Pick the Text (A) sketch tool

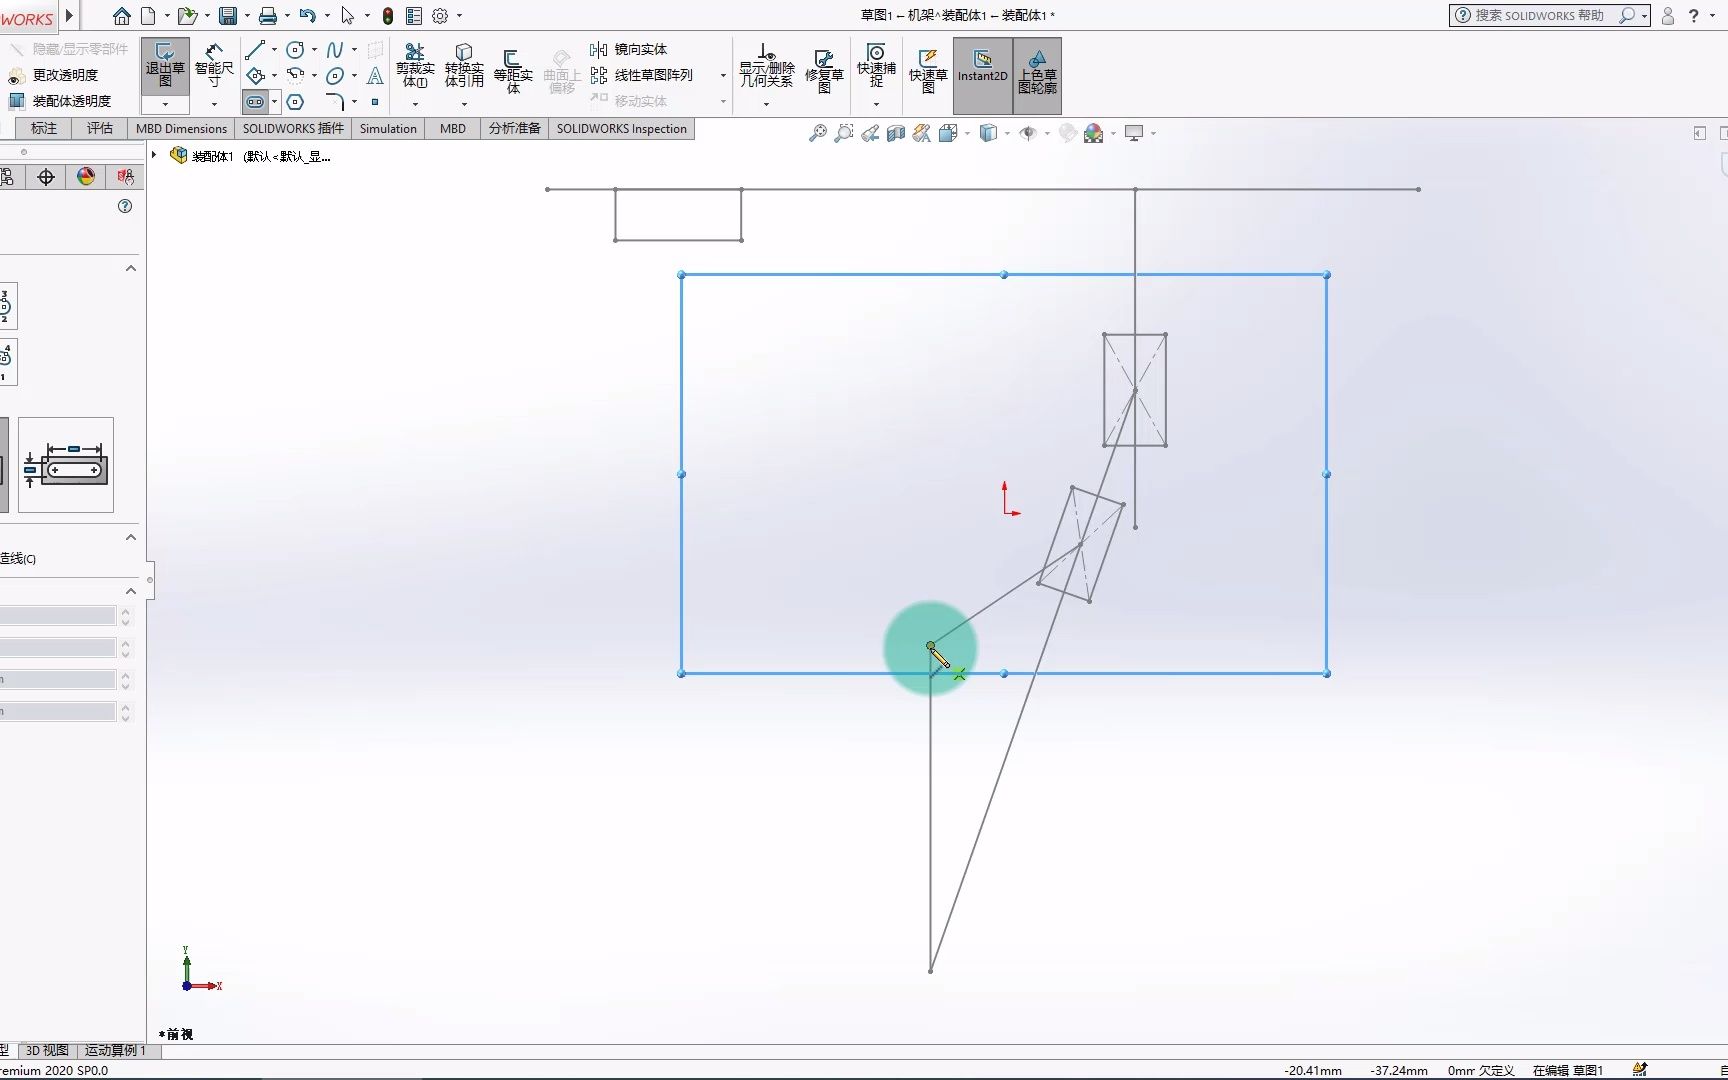[375, 75]
